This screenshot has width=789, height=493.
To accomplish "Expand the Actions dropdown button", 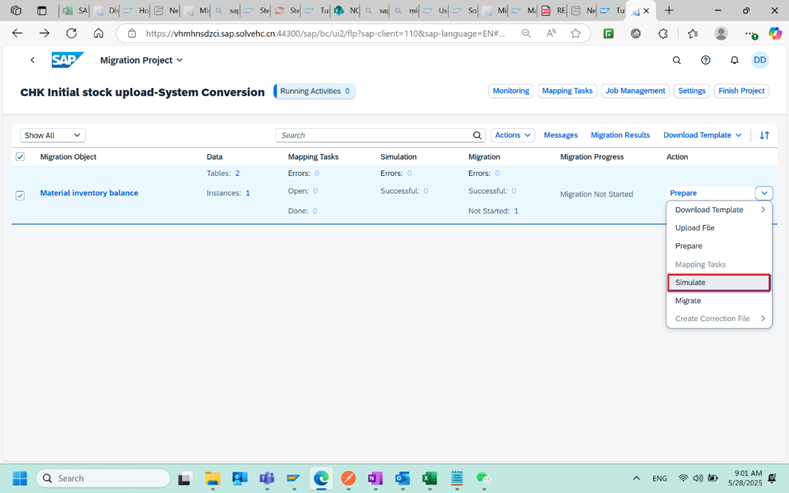I will click(512, 135).
